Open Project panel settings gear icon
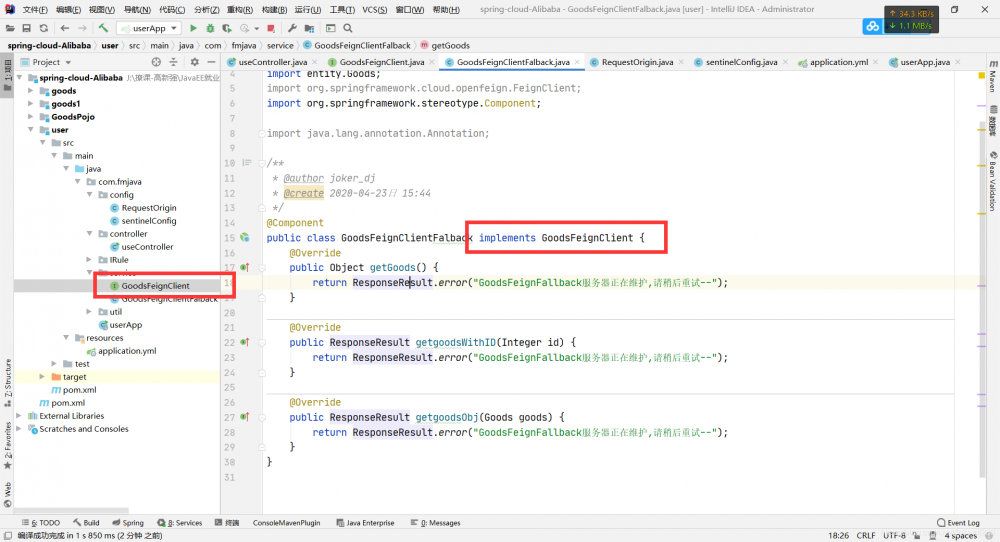This screenshot has height=542, width=1000. coord(194,62)
